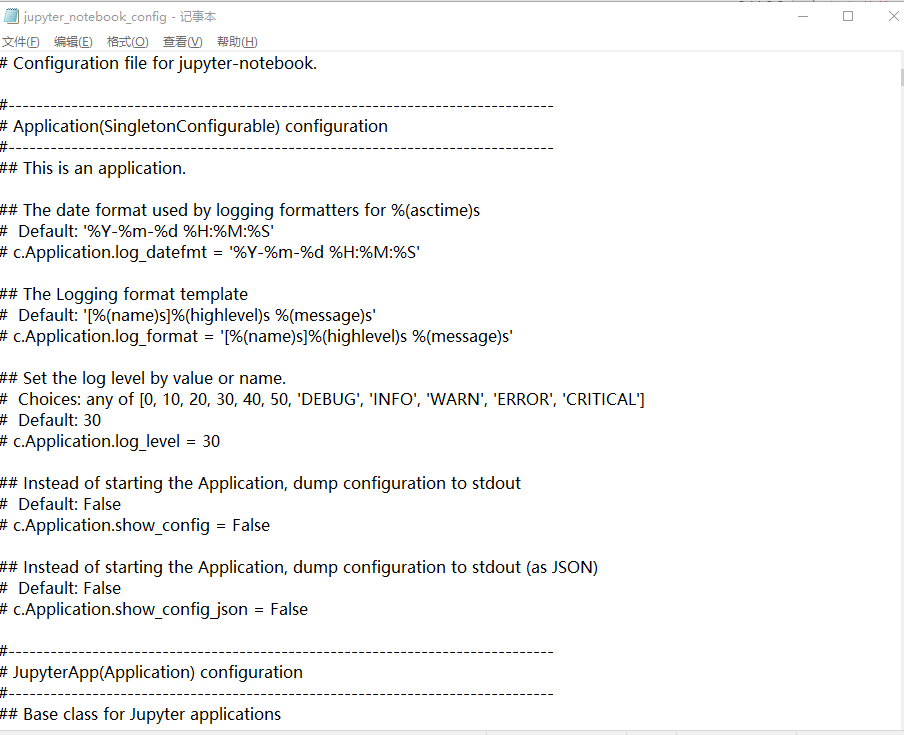Click the Notepad icon in title bar

(11, 16)
